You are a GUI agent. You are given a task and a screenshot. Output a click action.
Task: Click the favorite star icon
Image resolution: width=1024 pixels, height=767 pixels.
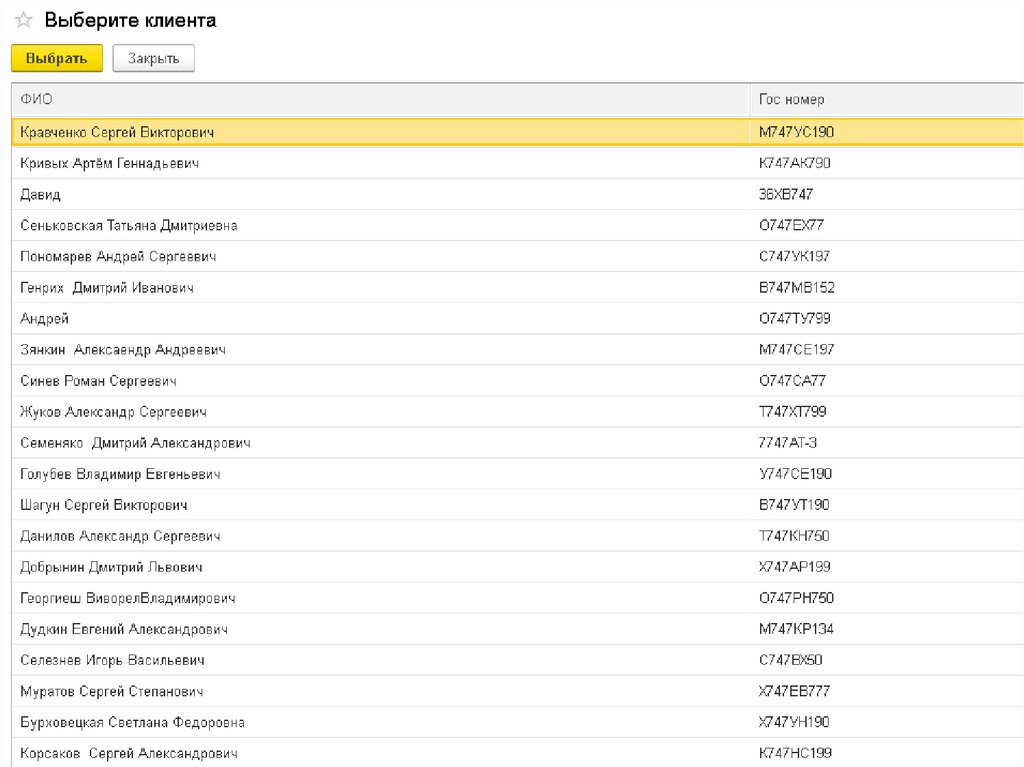pyautogui.click(x=24, y=20)
